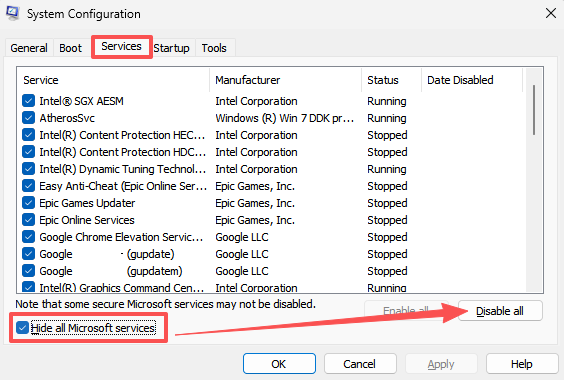Toggle Intel Dynamic Tuning Technology checkbox
Screen dimensions: 564x380
point(28,169)
